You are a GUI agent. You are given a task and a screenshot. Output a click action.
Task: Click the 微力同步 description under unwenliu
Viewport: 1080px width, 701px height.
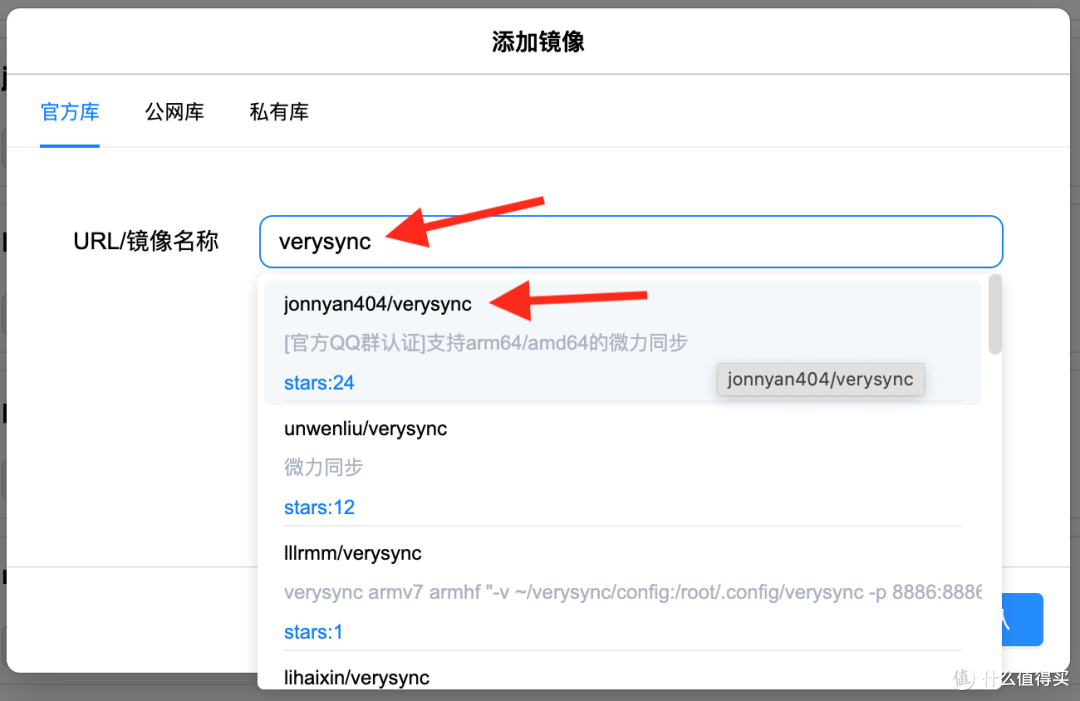coord(323,468)
